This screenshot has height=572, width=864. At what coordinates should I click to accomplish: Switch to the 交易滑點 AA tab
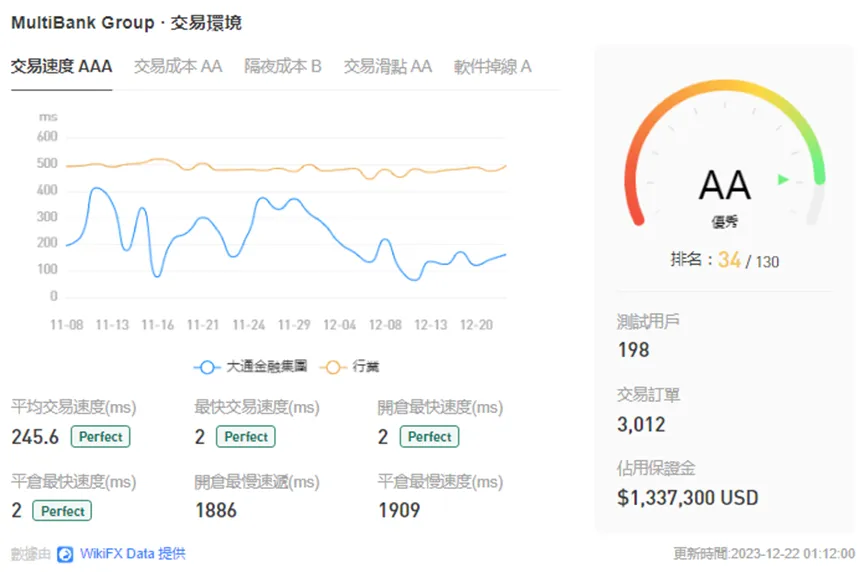click(387, 67)
